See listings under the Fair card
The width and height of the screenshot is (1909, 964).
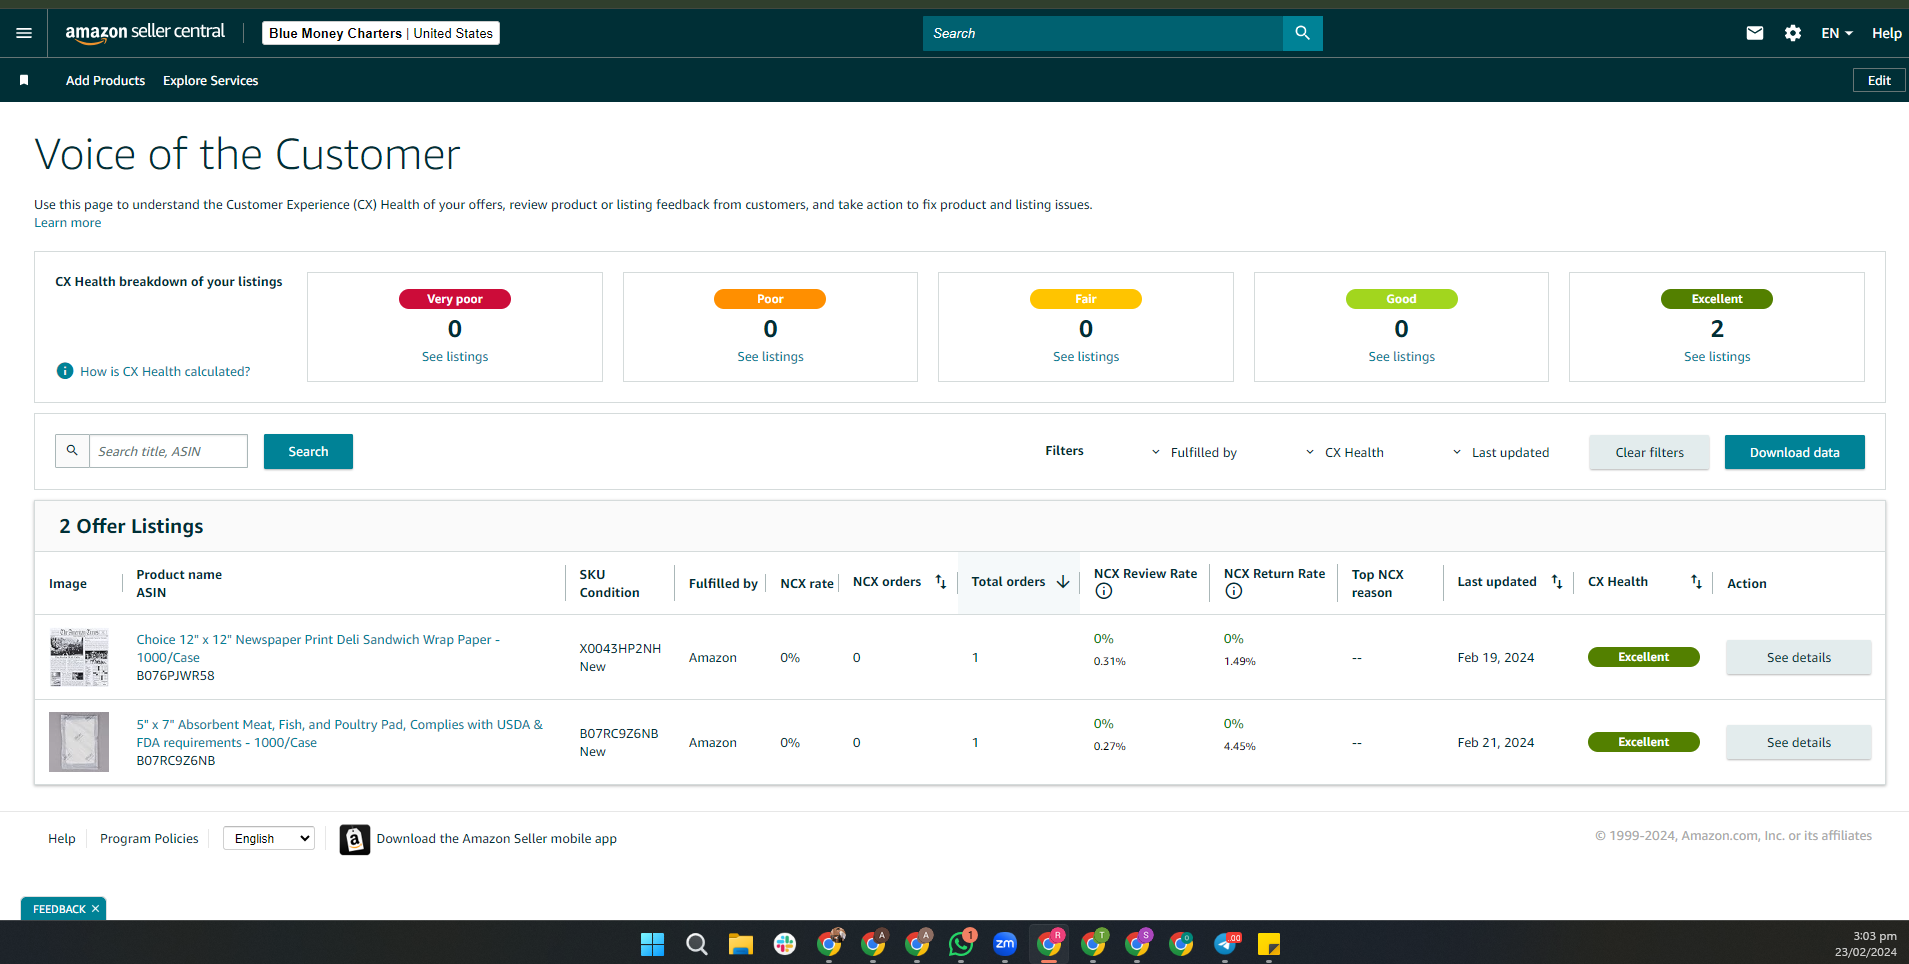click(1086, 357)
